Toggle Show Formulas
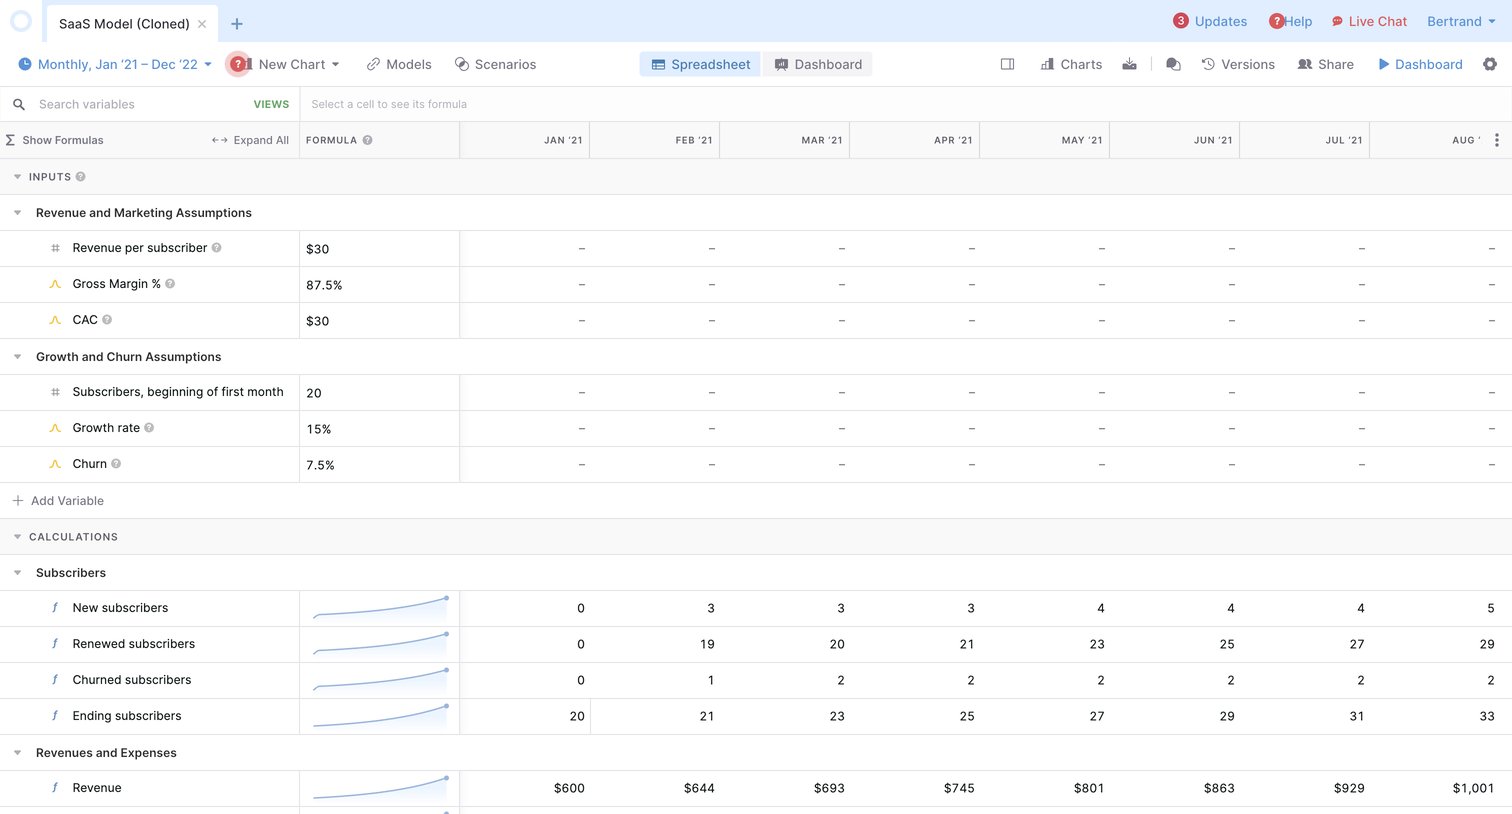The image size is (1512, 814). pos(54,140)
